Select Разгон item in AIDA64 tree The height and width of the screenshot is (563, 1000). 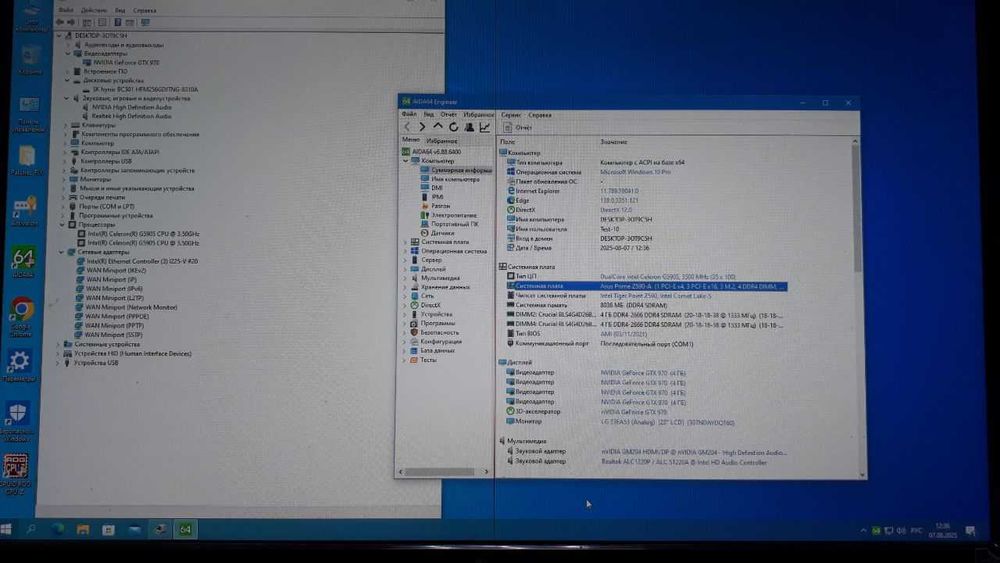[436, 206]
